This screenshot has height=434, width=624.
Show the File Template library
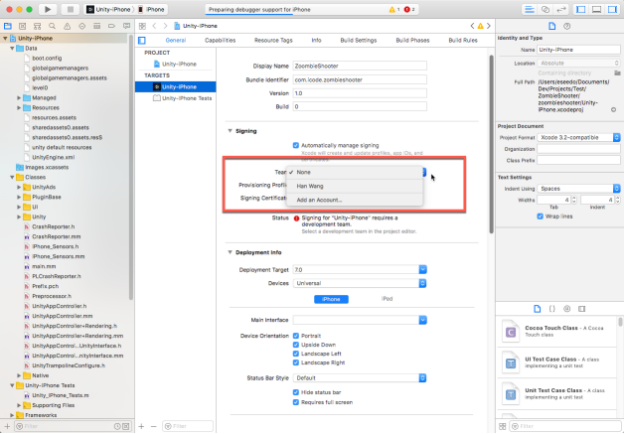537,309
